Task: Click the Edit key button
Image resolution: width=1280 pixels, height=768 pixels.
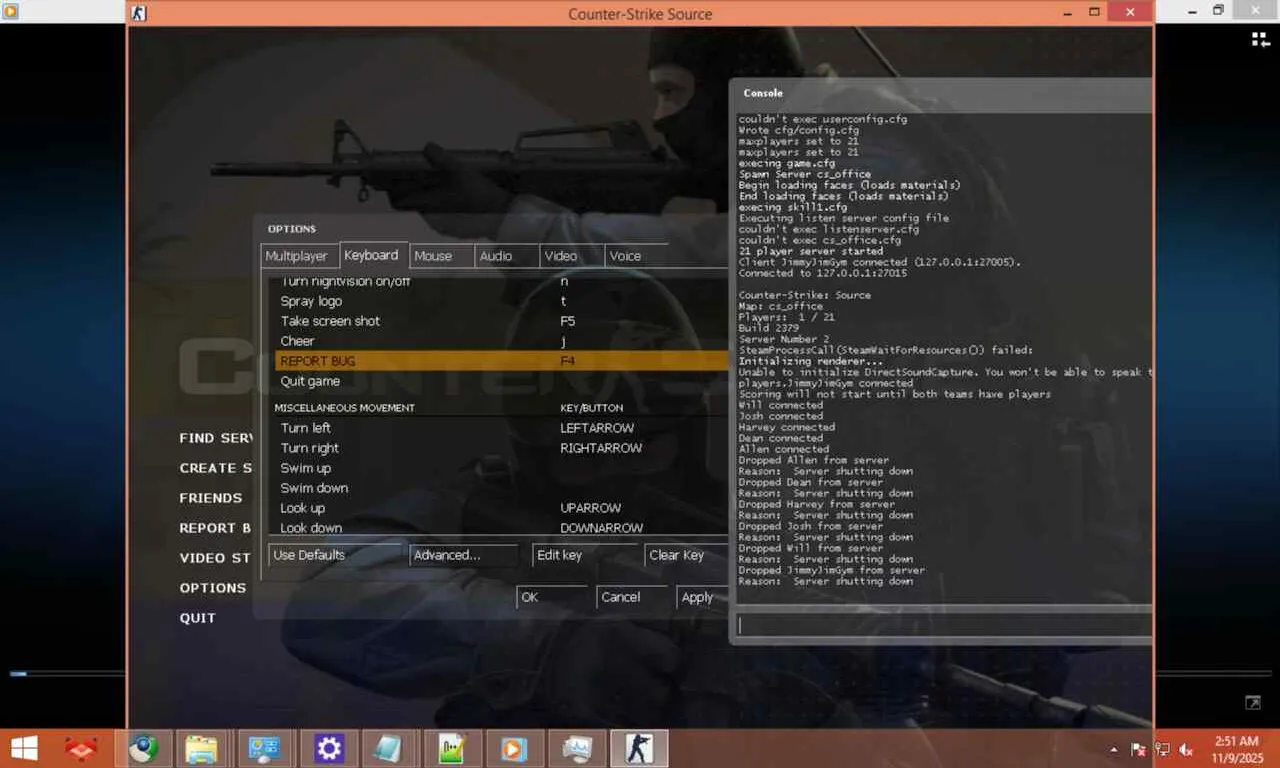Action: click(x=586, y=555)
